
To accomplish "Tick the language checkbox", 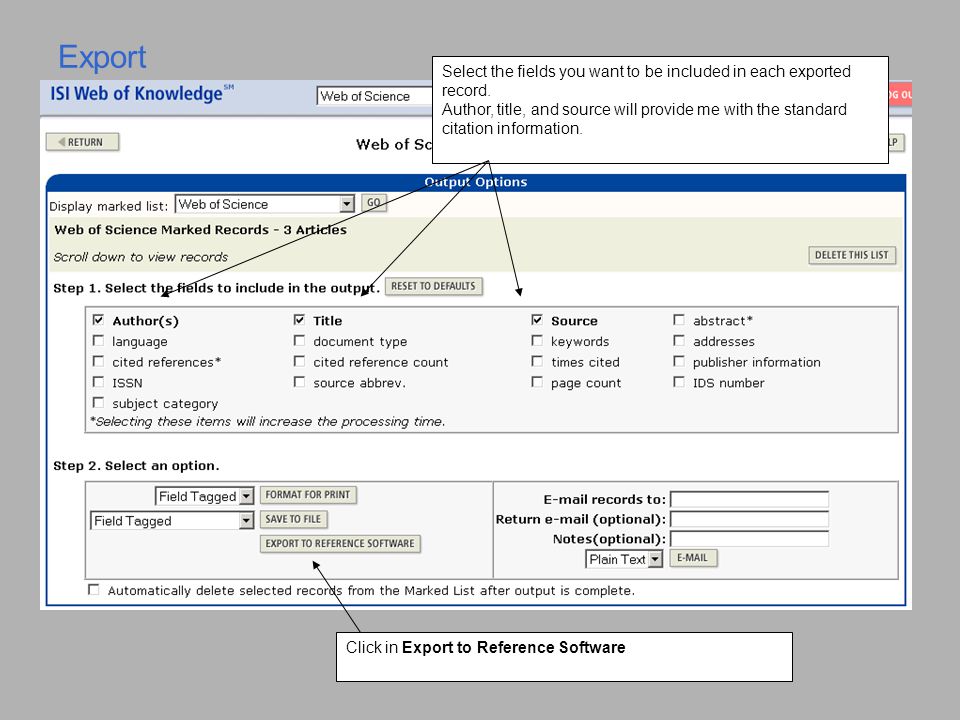I will click(98, 340).
